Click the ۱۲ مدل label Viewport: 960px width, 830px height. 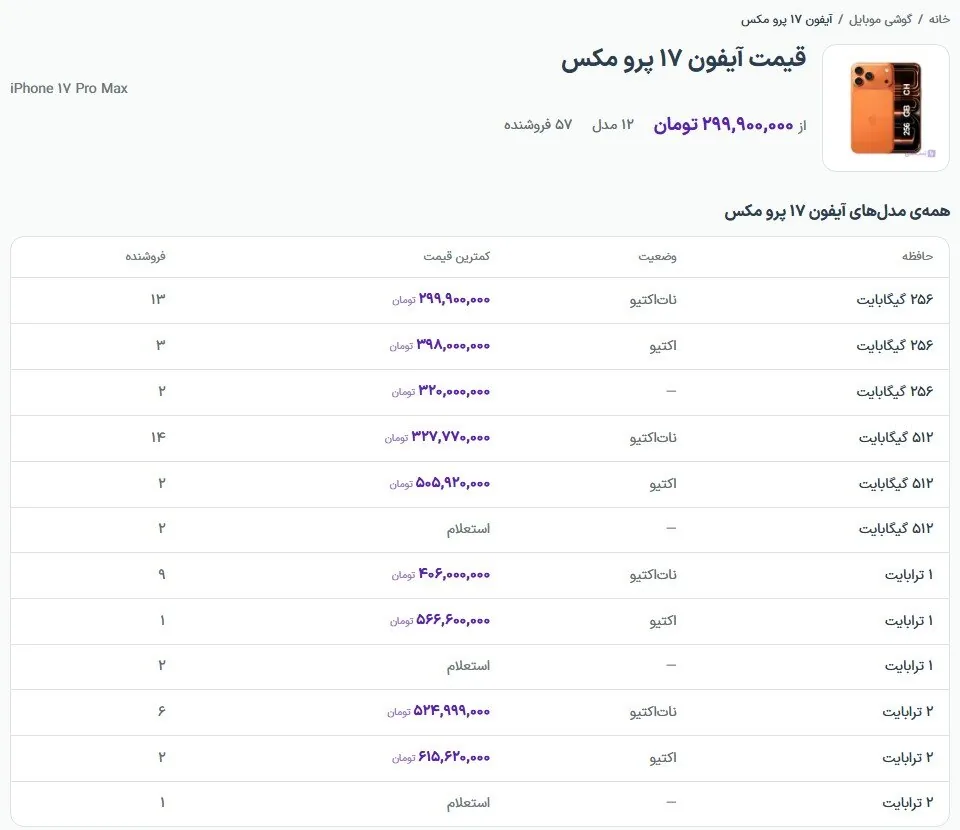[x=612, y=125]
